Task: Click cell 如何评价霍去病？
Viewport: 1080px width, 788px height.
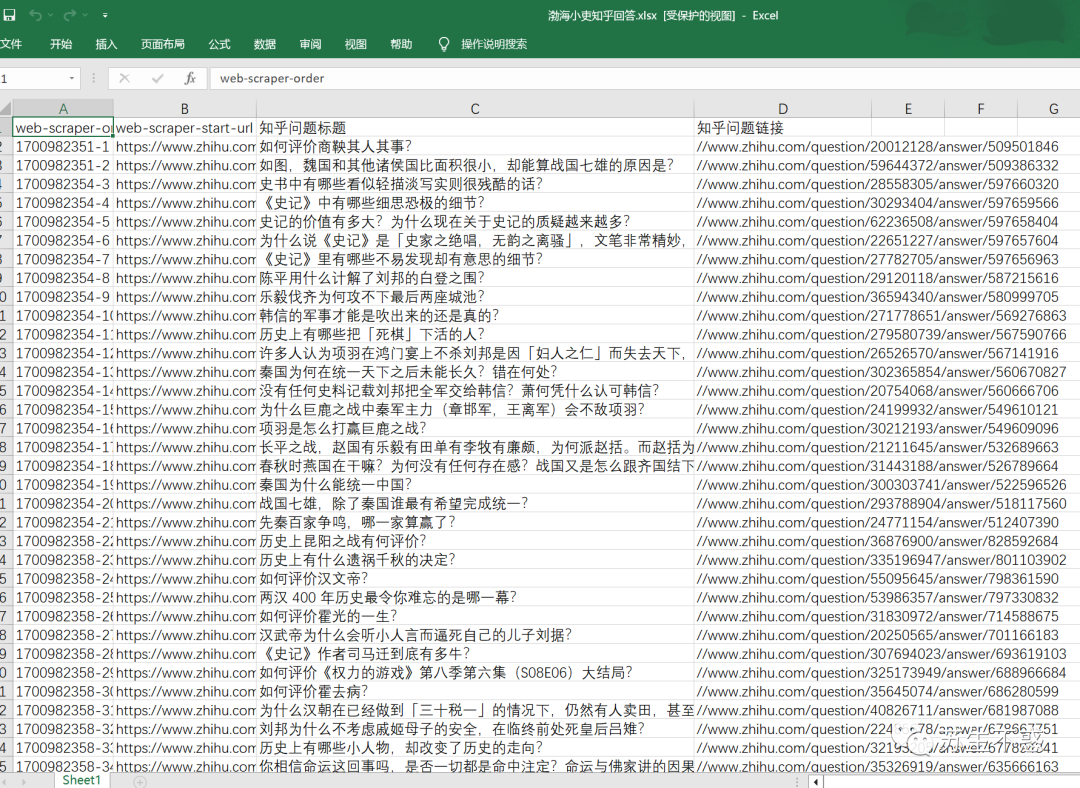Action: tap(475, 692)
